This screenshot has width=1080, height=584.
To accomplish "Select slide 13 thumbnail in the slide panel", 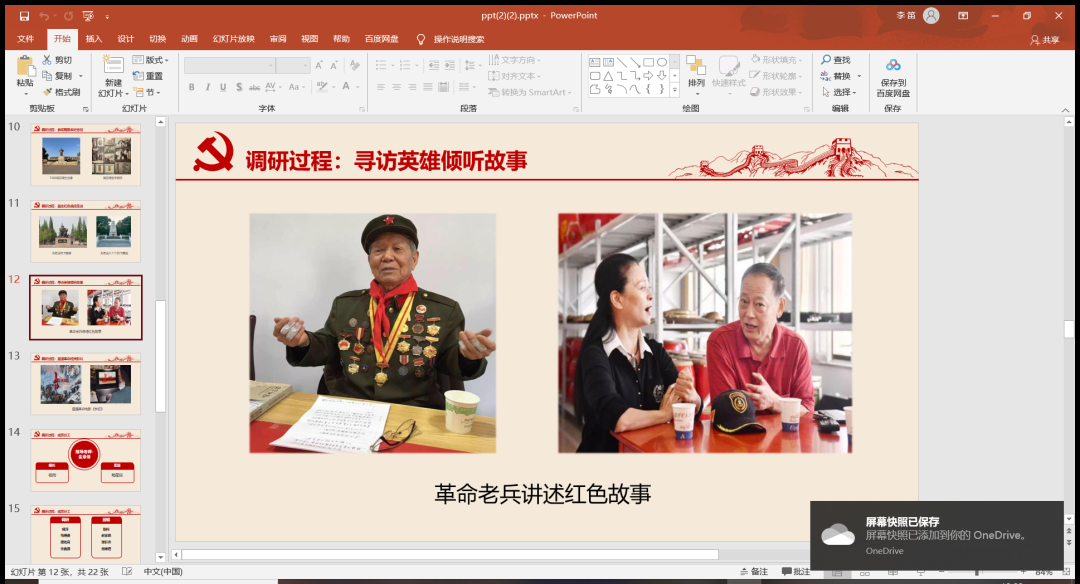I will (x=85, y=384).
